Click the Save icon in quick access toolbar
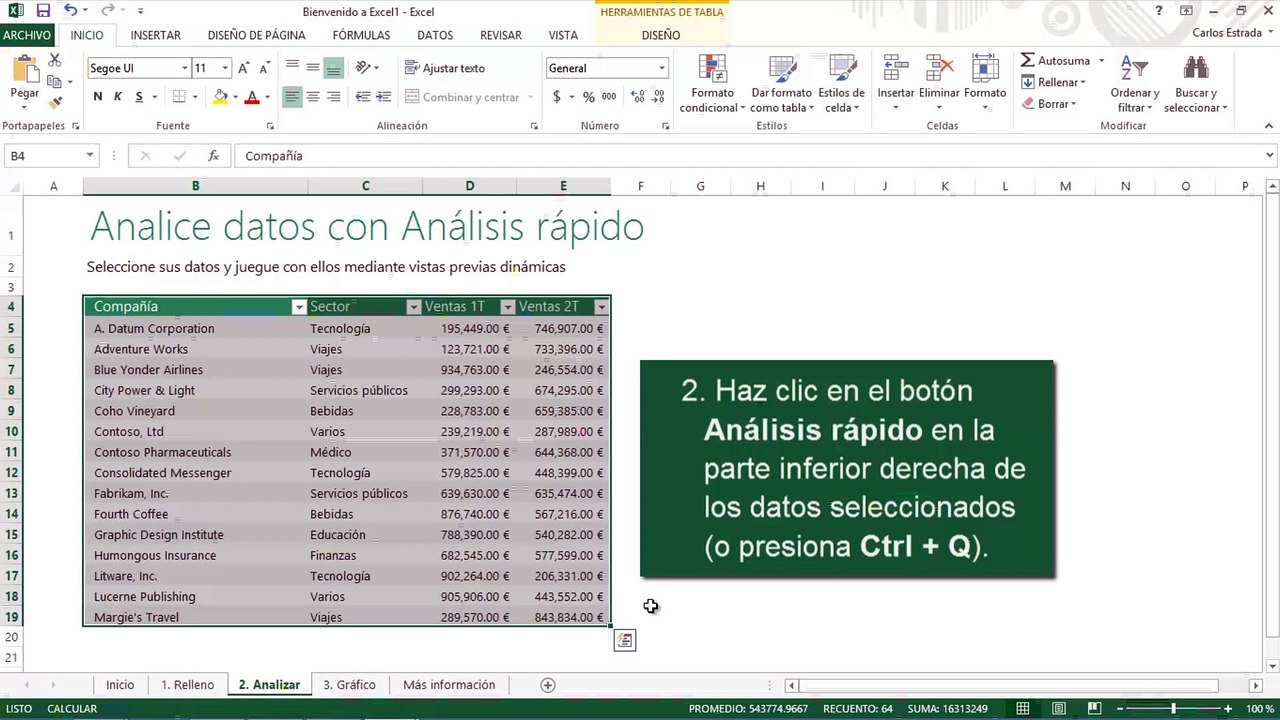 (x=43, y=11)
